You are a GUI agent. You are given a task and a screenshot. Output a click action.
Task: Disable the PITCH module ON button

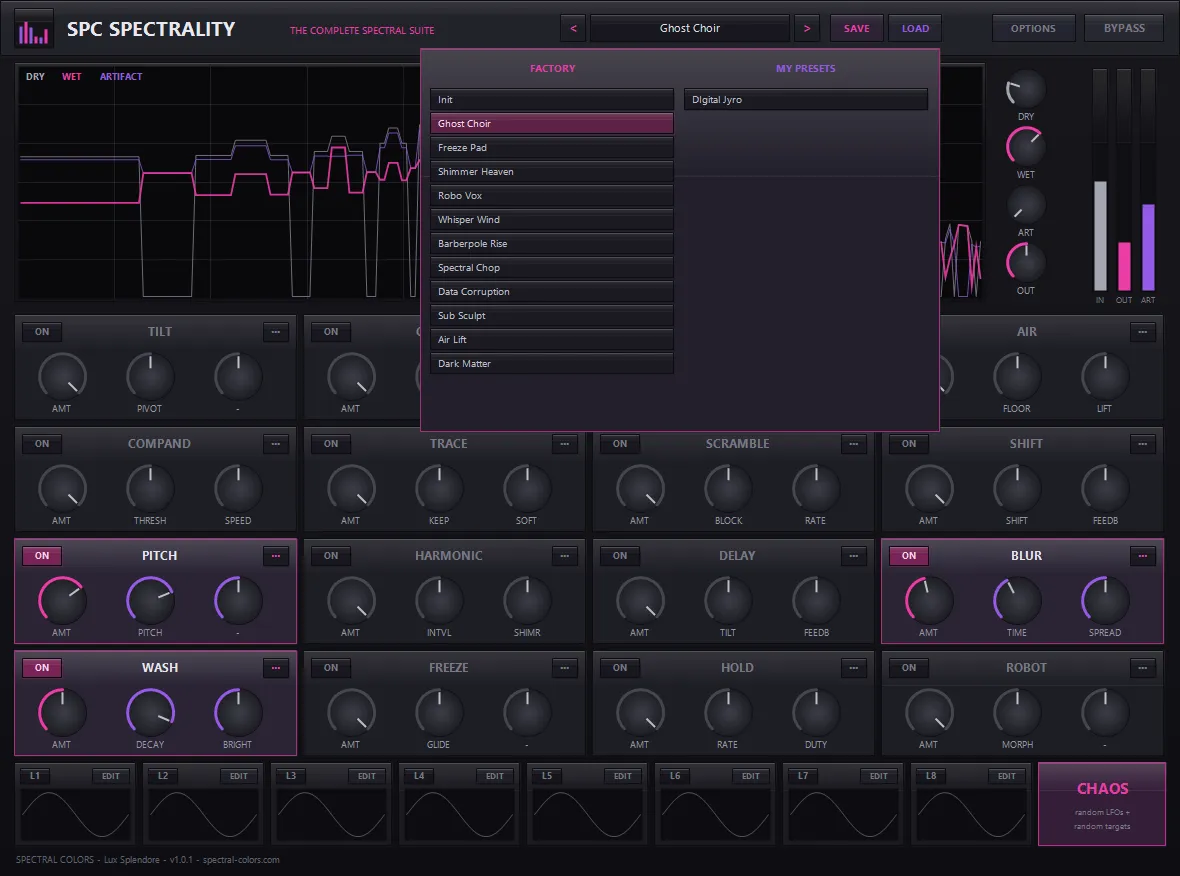click(x=42, y=556)
